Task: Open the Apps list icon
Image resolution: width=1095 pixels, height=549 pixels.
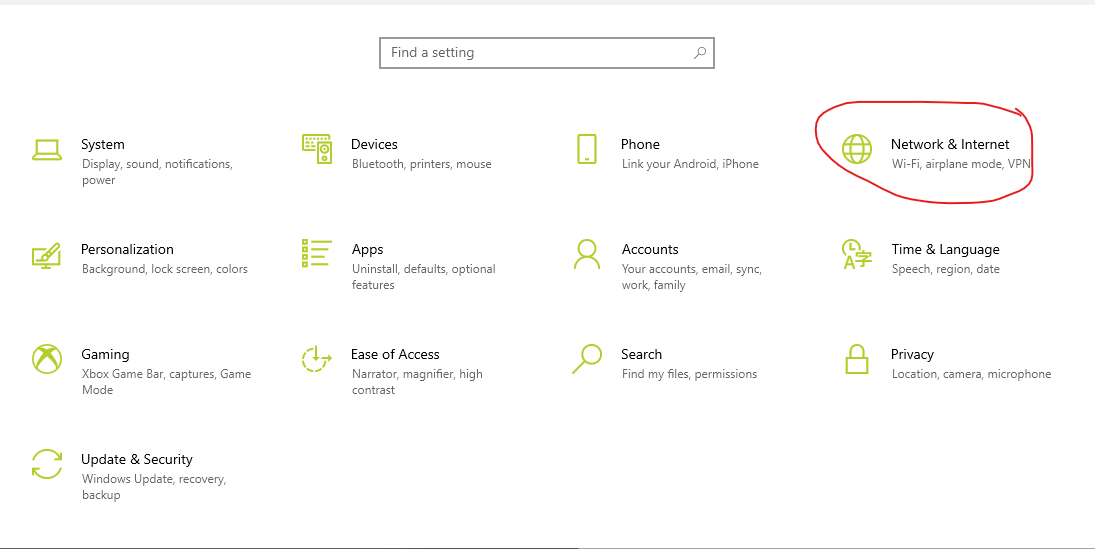Action: pyautogui.click(x=316, y=253)
